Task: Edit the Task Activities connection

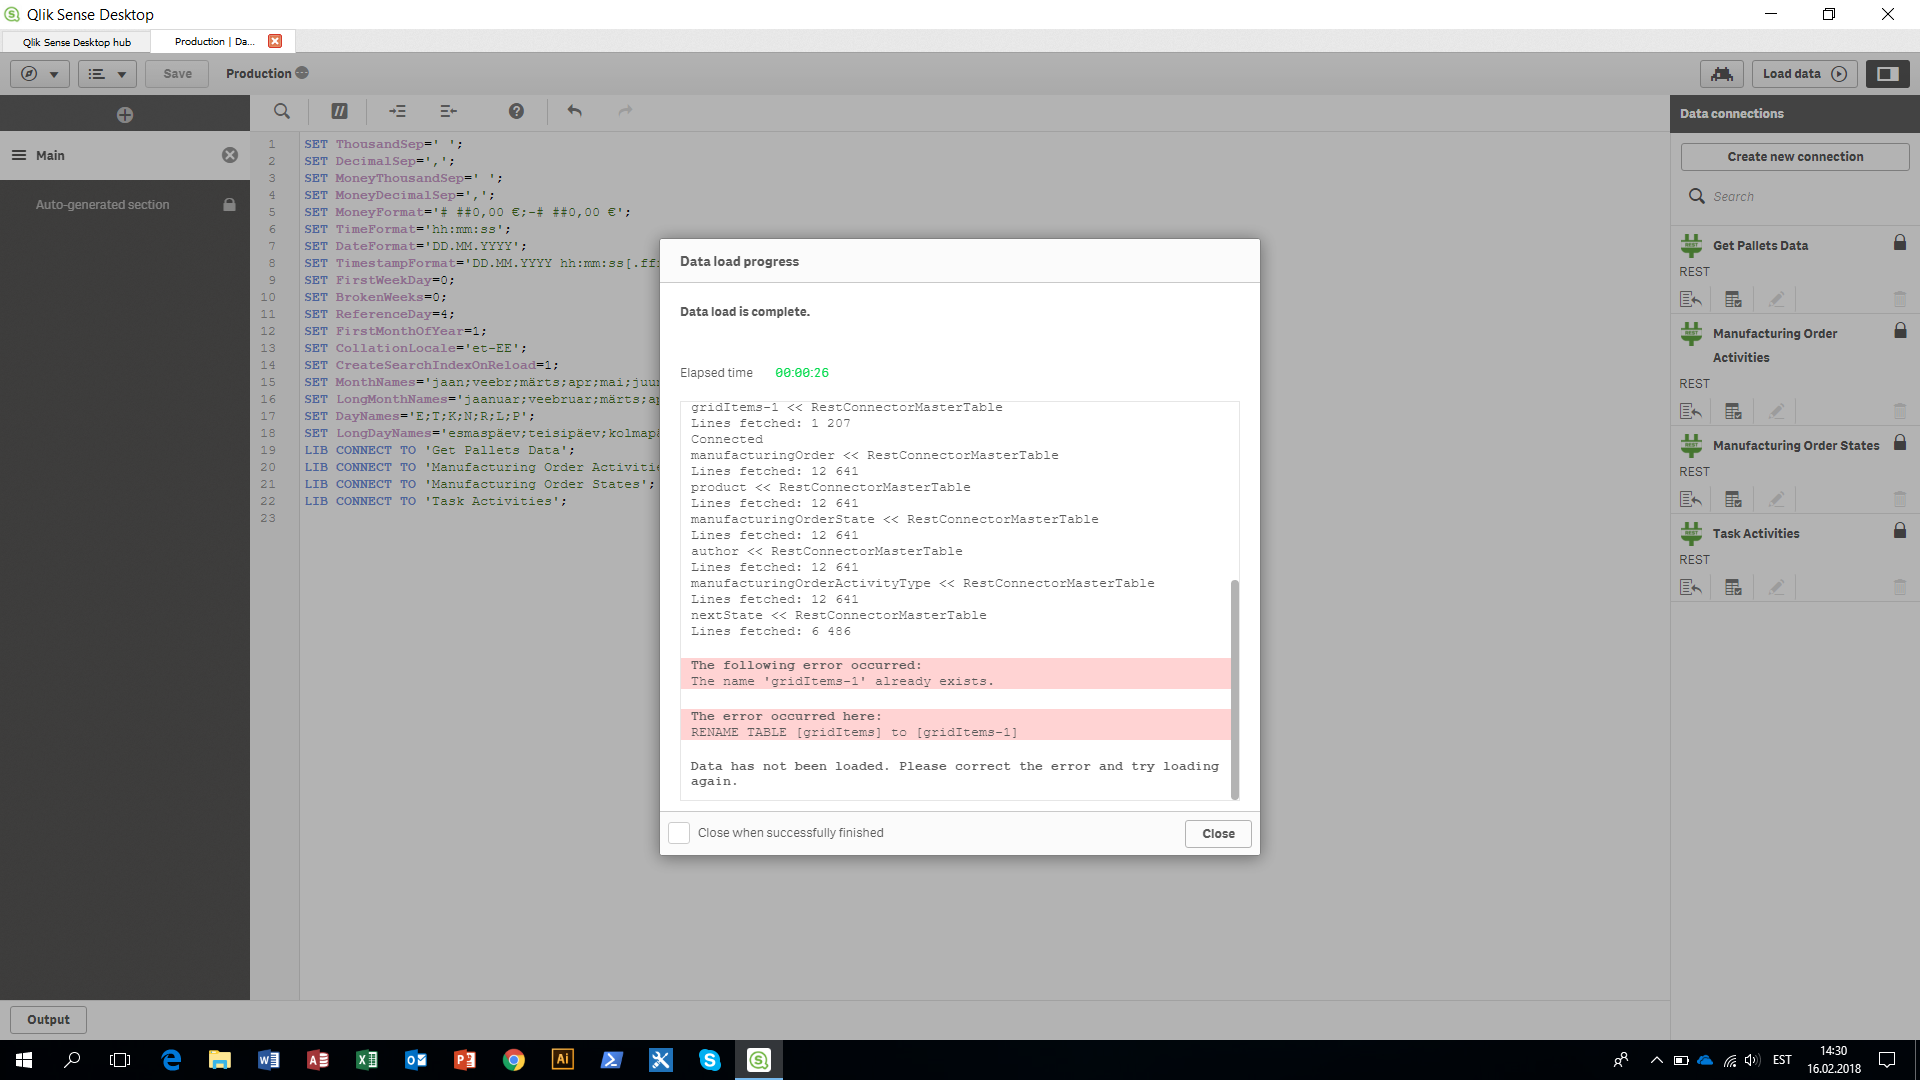Action: click(1776, 587)
